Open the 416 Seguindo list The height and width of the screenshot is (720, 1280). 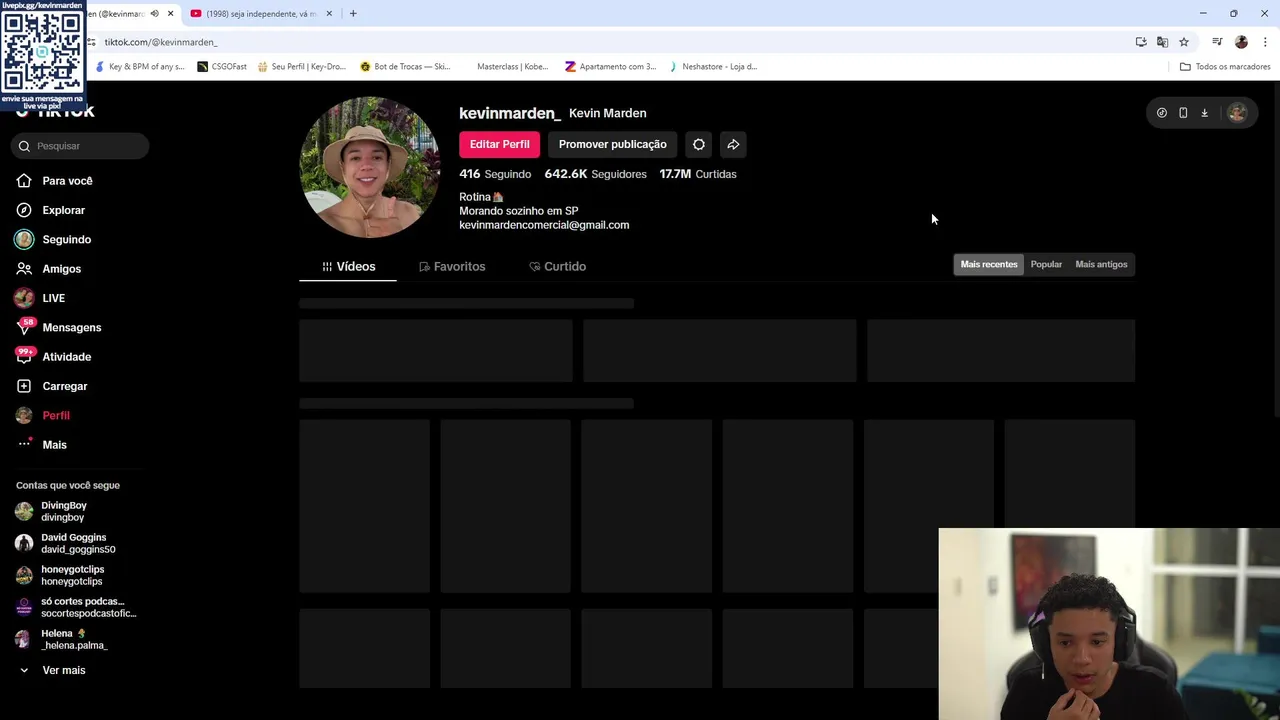pyautogui.click(x=495, y=174)
